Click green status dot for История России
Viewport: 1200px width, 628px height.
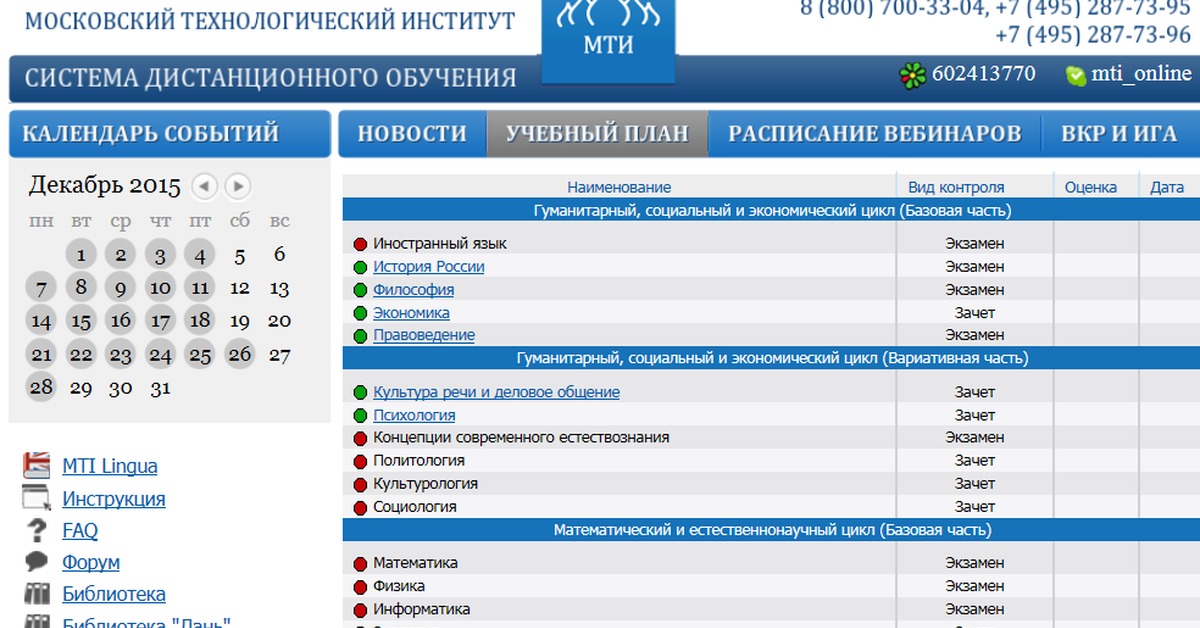(361, 267)
